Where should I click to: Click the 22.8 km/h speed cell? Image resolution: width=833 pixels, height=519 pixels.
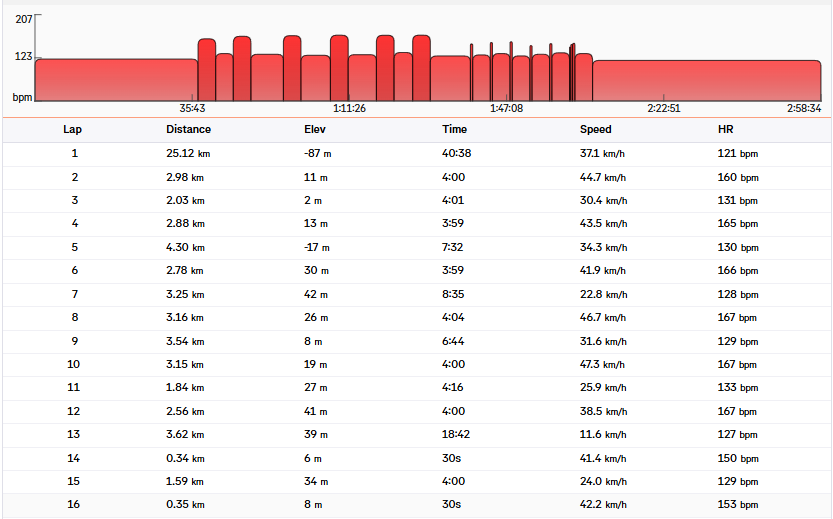point(604,294)
